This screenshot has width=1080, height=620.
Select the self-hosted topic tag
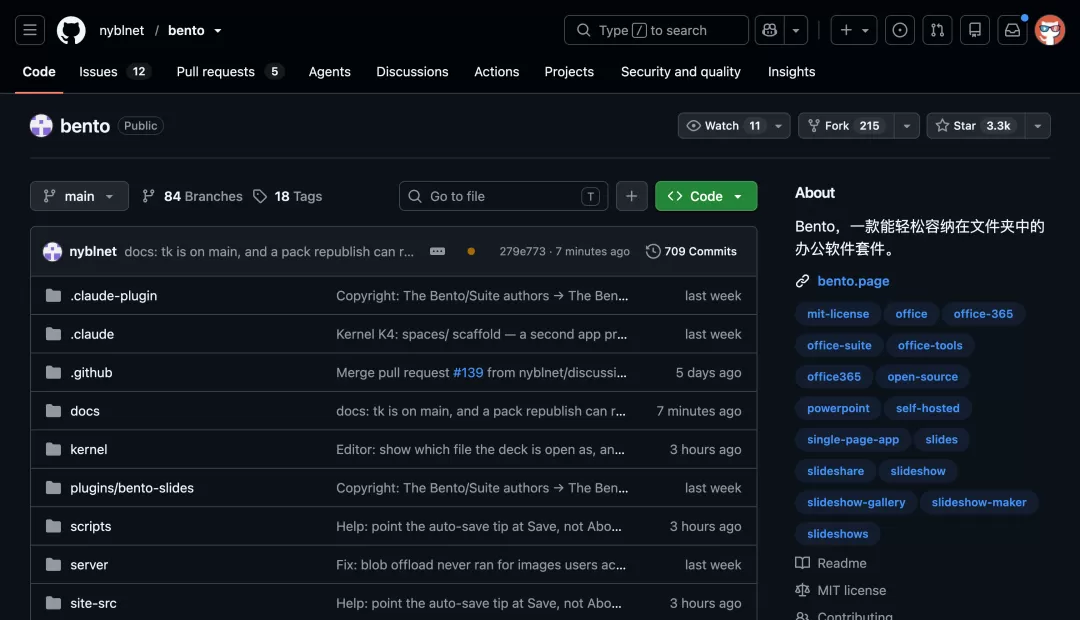(x=927, y=409)
